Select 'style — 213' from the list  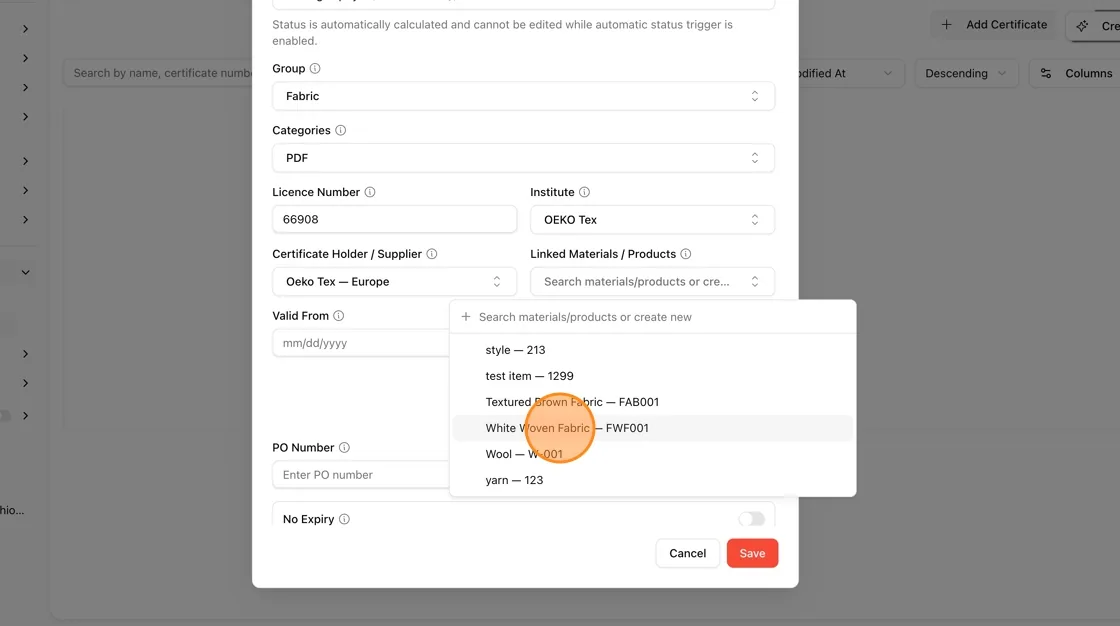point(653,350)
